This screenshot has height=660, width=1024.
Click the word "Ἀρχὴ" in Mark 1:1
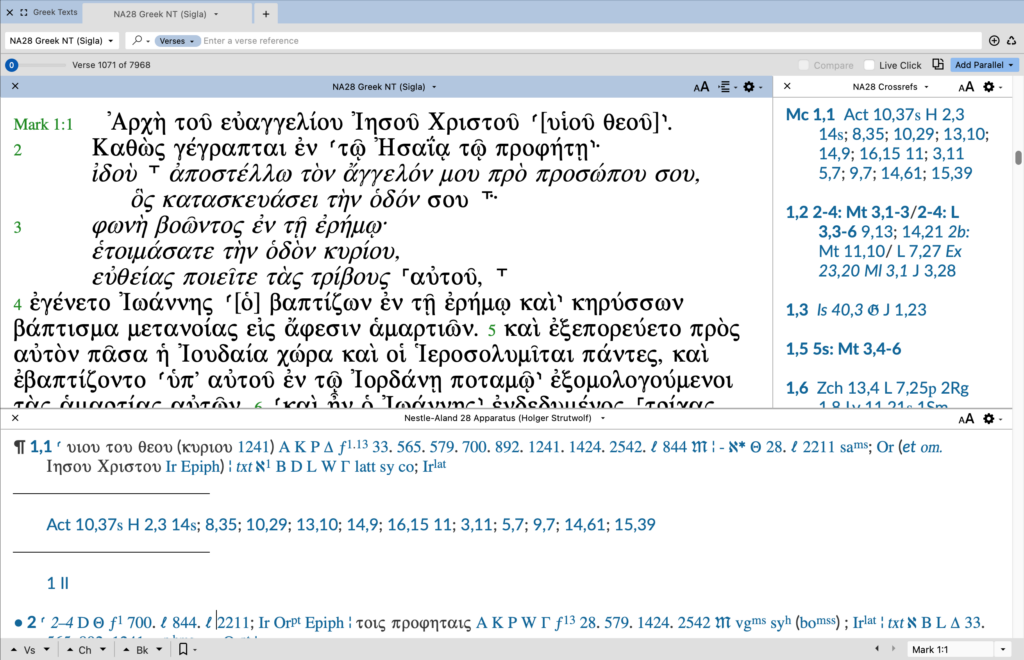(136, 123)
